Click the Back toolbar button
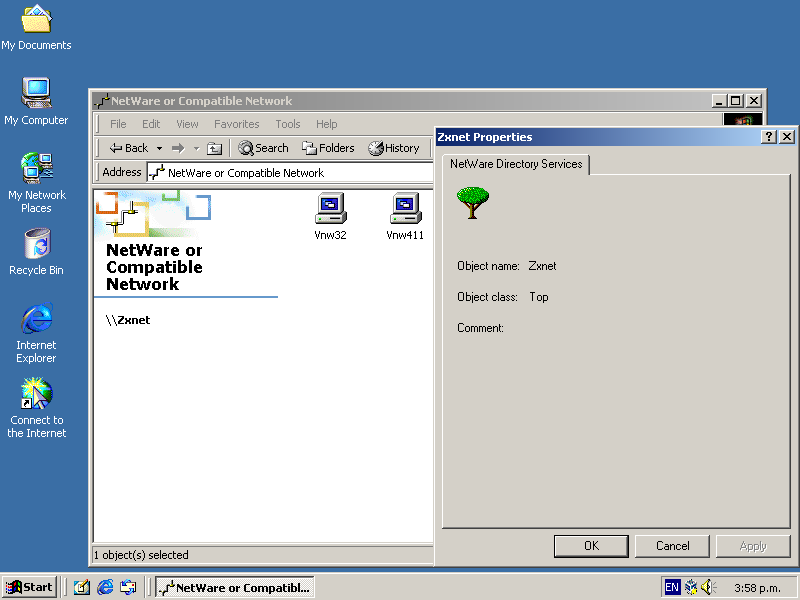 [x=129, y=148]
